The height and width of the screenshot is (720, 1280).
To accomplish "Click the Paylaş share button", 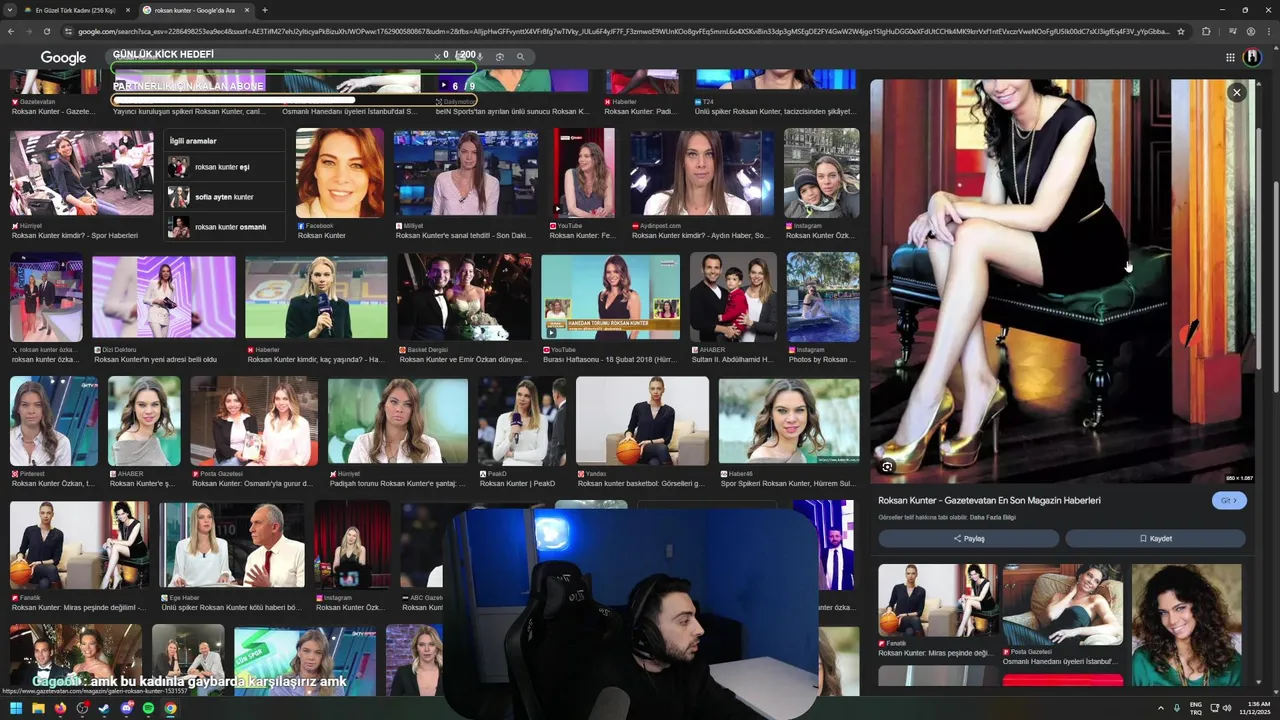I will (968, 538).
